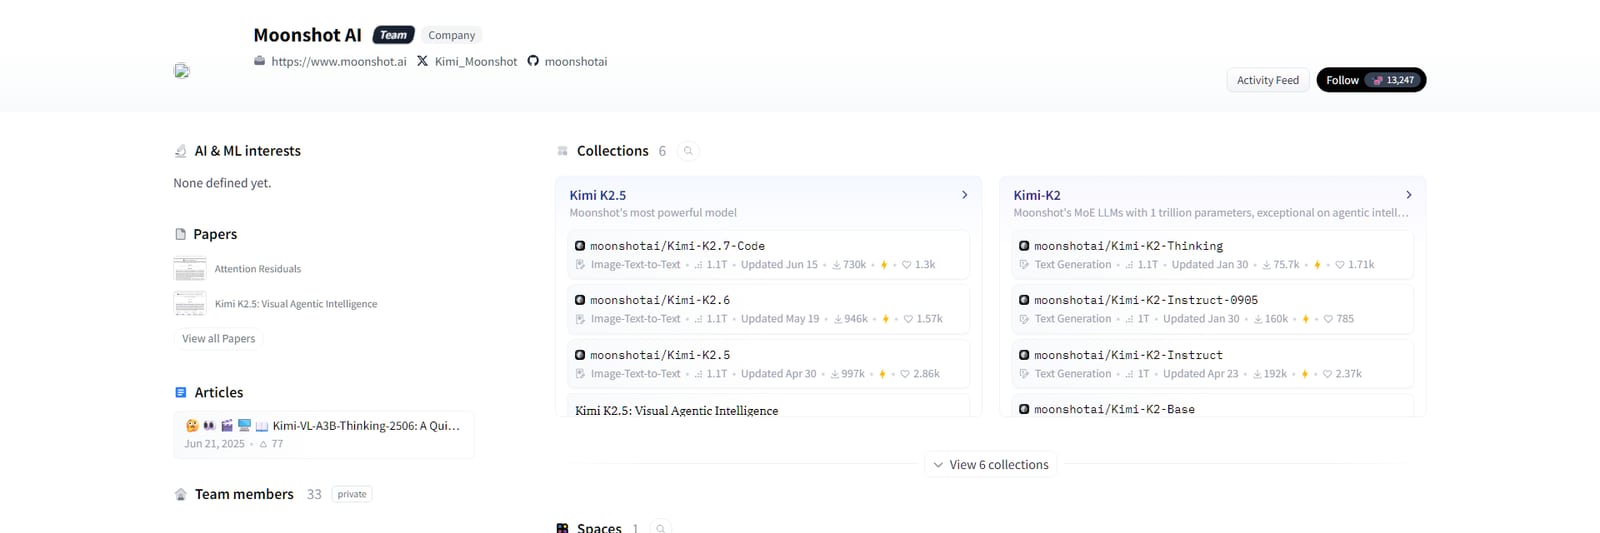The width and height of the screenshot is (1600, 533).
Task: Open the Kimi_Moonshot X profile link
Action: pos(476,61)
